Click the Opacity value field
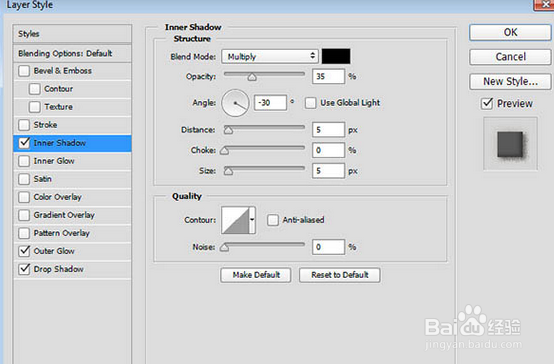Screen dimensions: 554x364 click(328, 76)
